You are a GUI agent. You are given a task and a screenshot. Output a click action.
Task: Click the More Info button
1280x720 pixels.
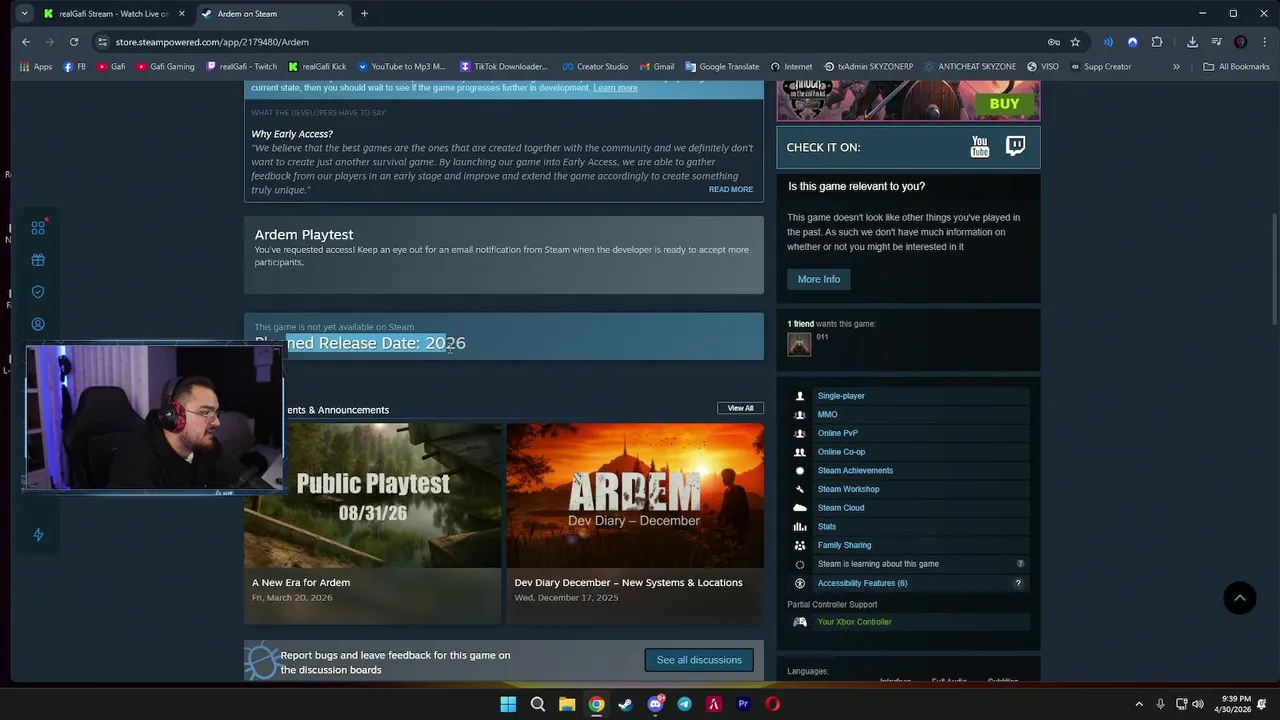coord(819,279)
